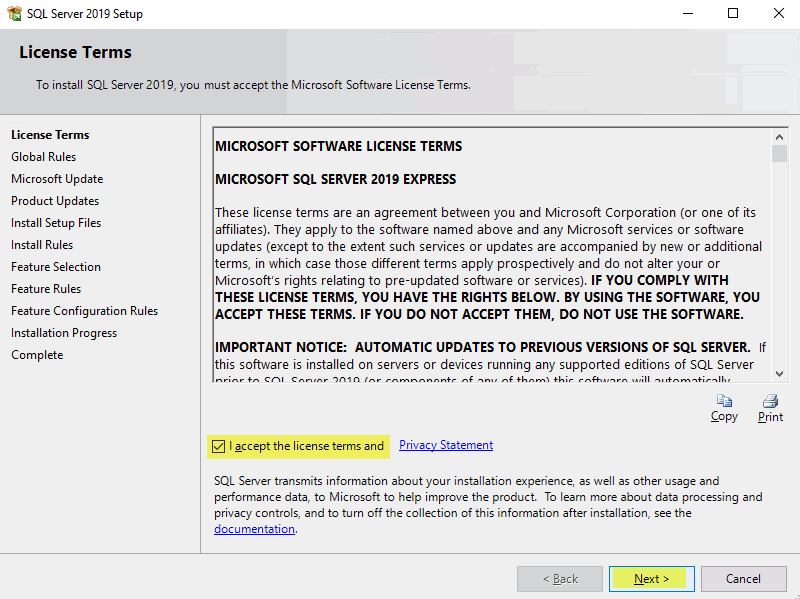Click the Print icon for license text
This screenshot has height=599, width=800.
point(770,401)
